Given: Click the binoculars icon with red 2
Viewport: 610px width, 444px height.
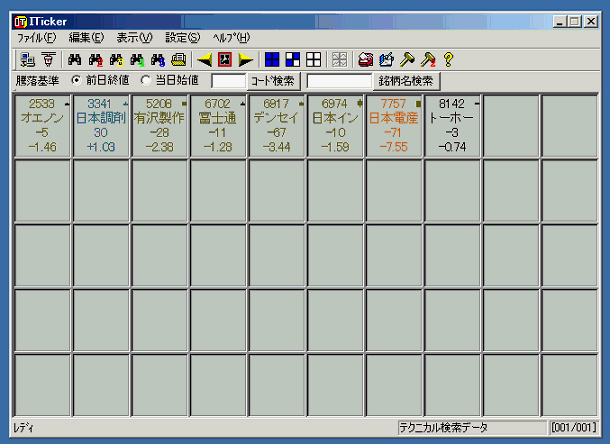Looking at the screenshot, I should click(96, 60).
